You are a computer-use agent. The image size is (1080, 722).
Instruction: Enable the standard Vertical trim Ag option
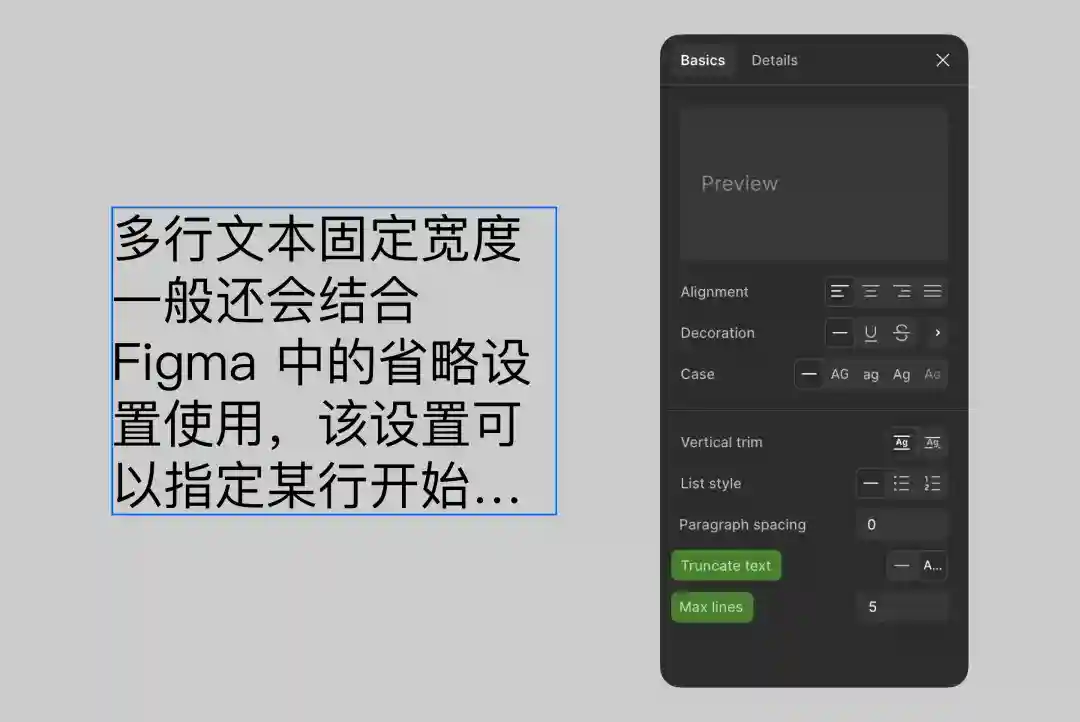click(x=902, y=442)
